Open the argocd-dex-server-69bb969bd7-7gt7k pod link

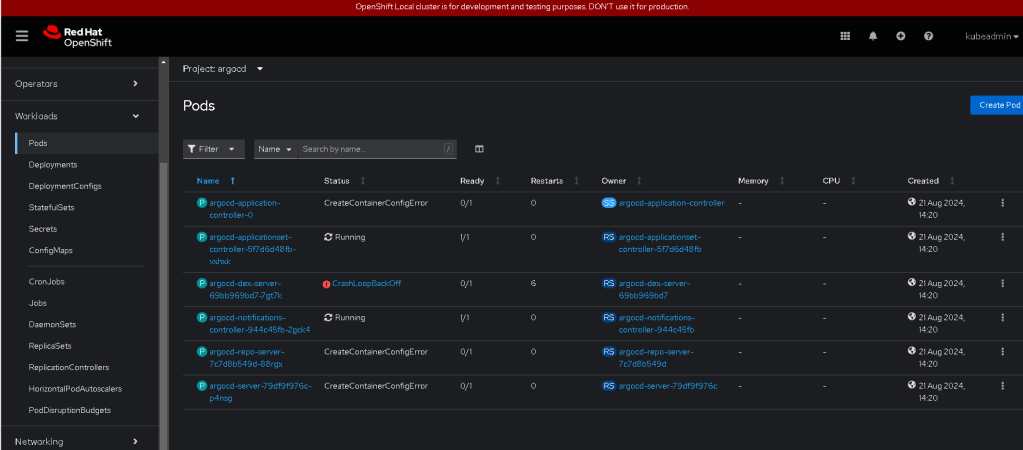(x=246, y=289)
